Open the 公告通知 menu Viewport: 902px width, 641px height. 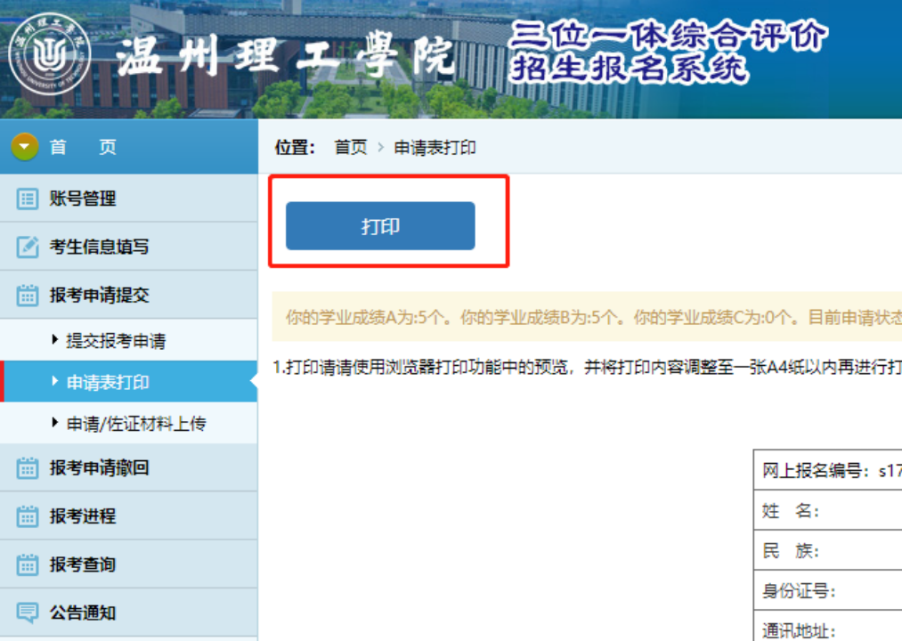tap(83, 612)
